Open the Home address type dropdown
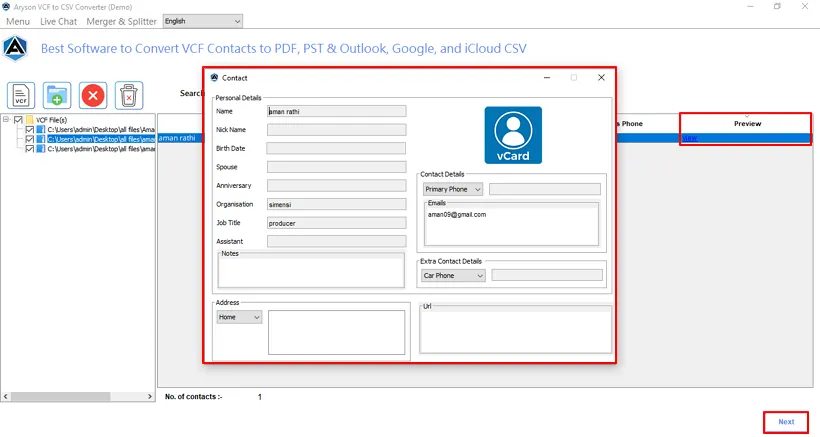 [x=239, y=317]
